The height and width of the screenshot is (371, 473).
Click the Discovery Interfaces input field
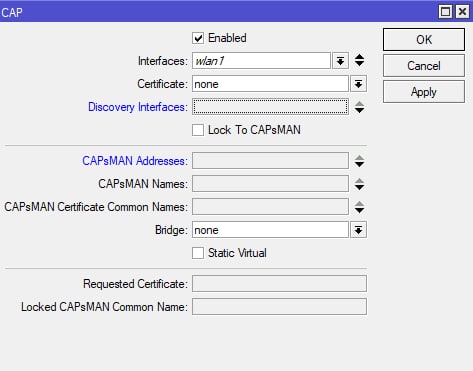coord(270,107)
